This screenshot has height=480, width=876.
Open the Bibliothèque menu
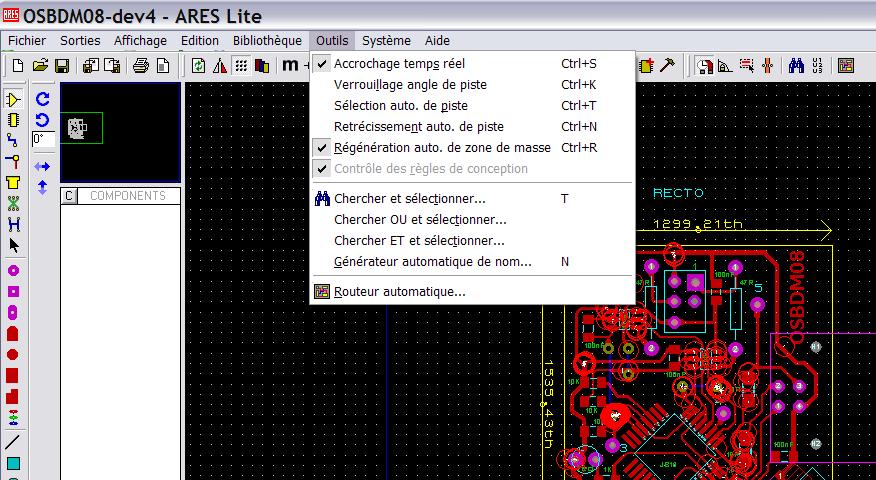[267, 41]
